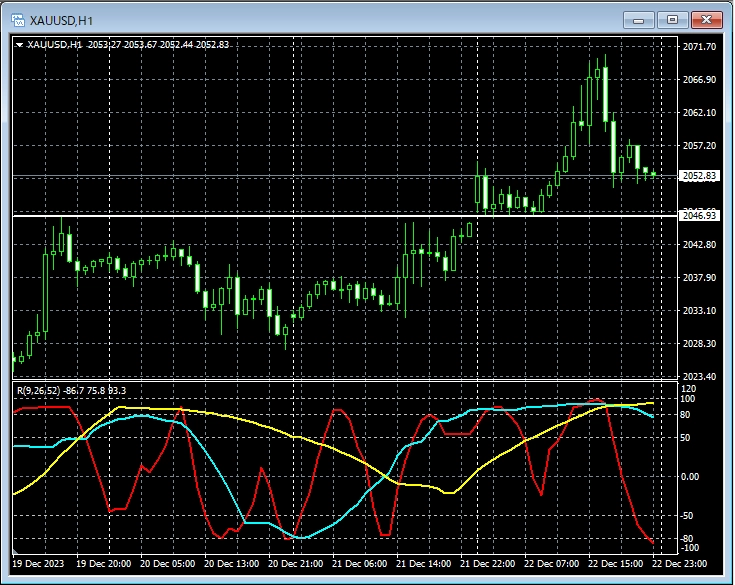The height and width of the screenshot is (585, 735).
Task: Click the chart window icon in title bar
Action: 17,19
